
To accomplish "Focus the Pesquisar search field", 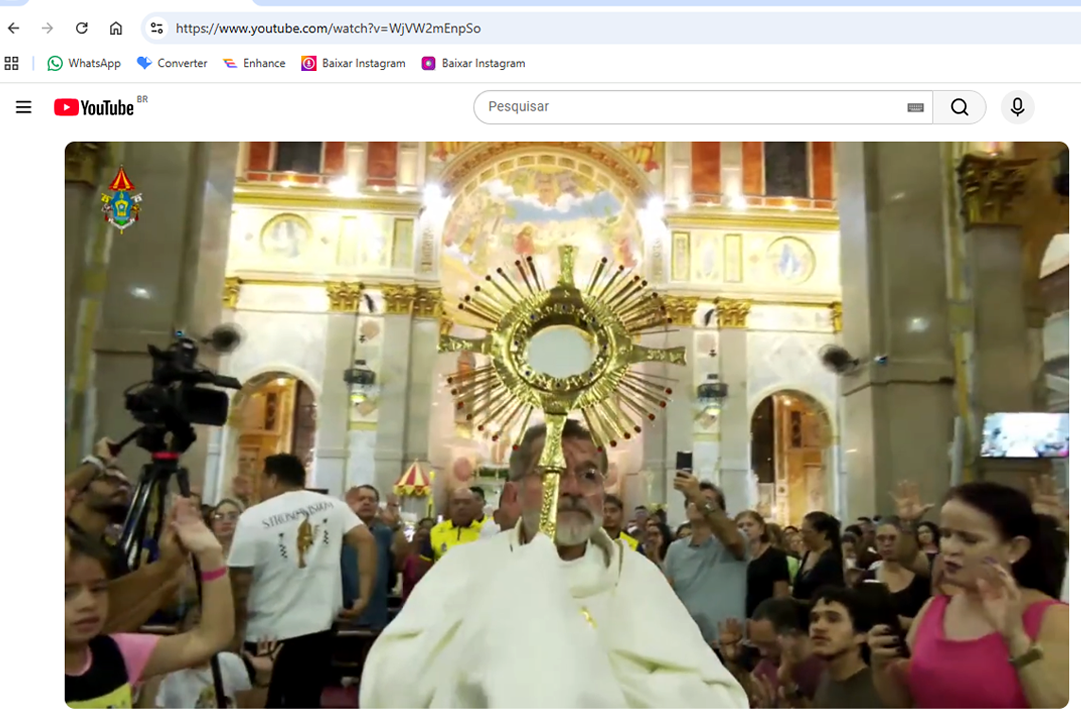I will tap(690, 107).
